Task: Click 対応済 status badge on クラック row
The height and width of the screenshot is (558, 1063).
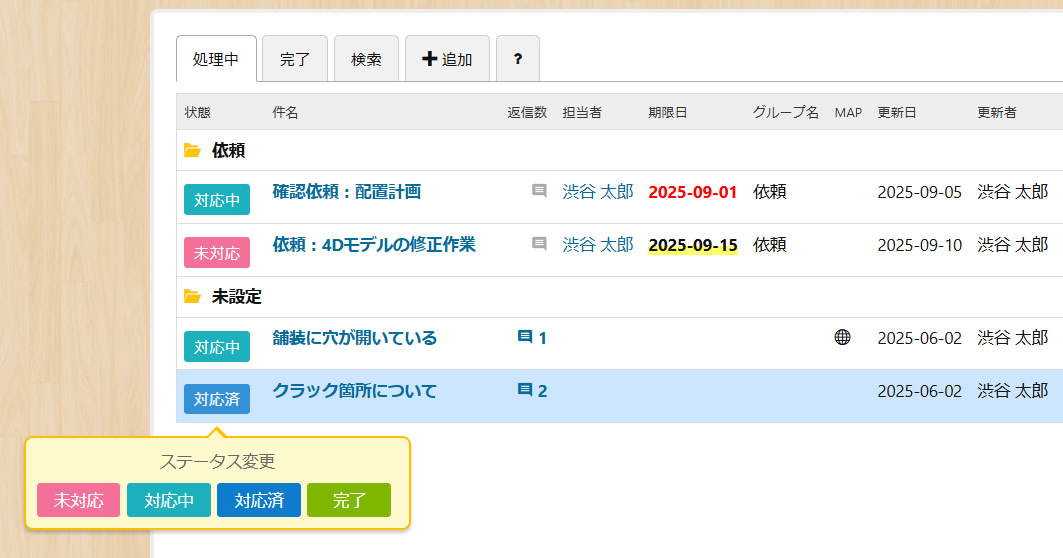Action: coord(217,399)
